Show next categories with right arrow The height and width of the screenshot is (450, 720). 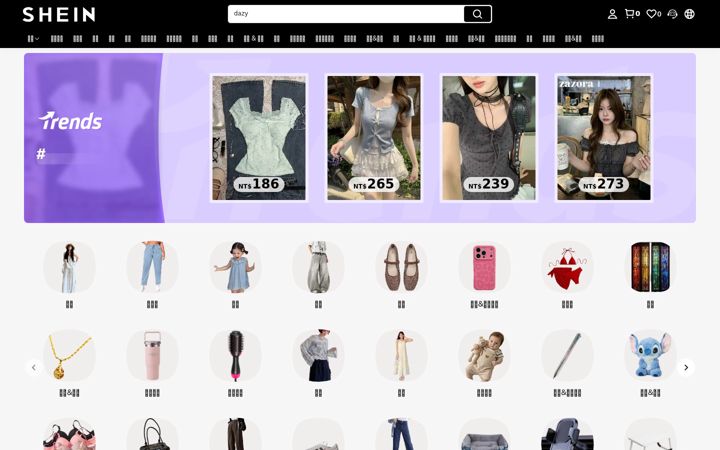[x=686, y=367]
